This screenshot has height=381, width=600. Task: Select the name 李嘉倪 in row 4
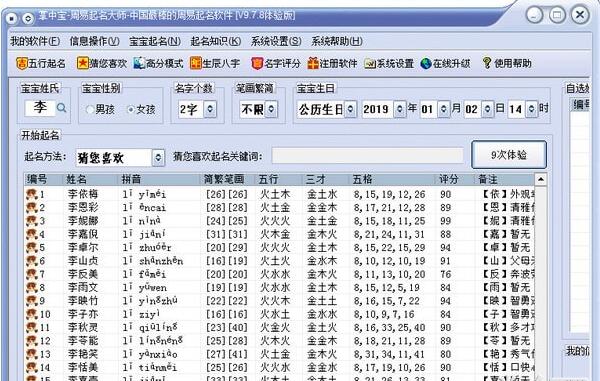point(83,234)
